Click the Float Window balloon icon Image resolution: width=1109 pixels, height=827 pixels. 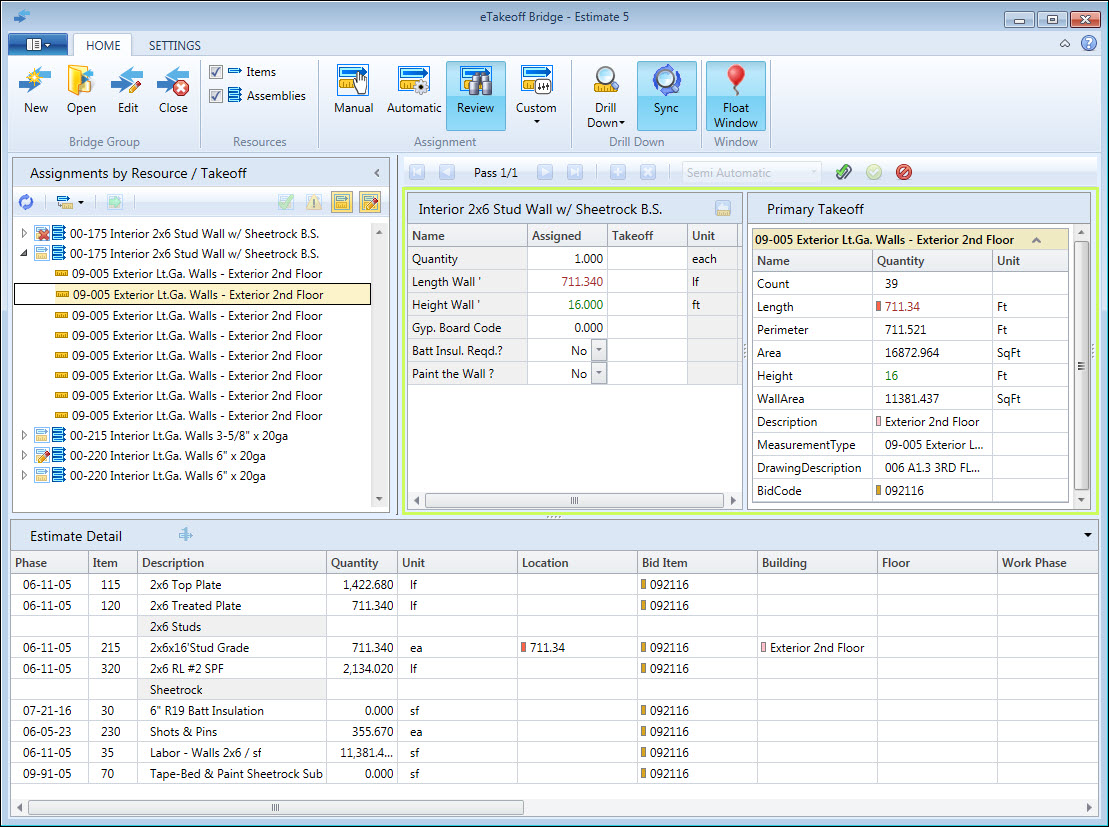pos(735,82)
